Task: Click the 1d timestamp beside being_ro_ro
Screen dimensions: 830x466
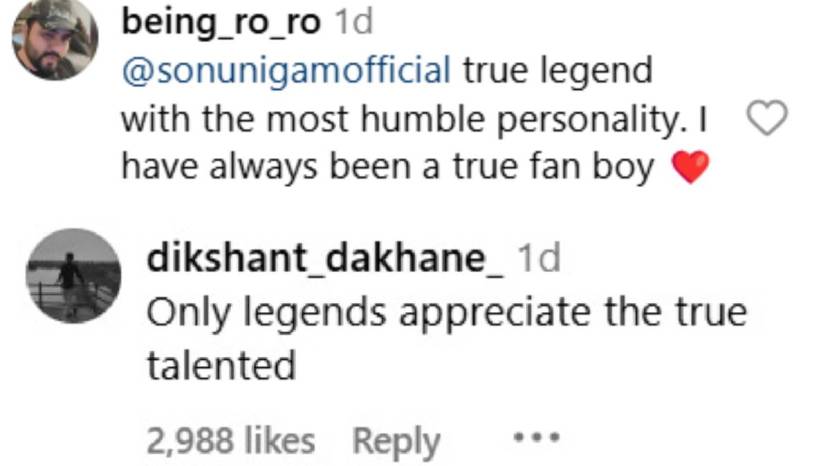Action: click(x=354, y=22)
